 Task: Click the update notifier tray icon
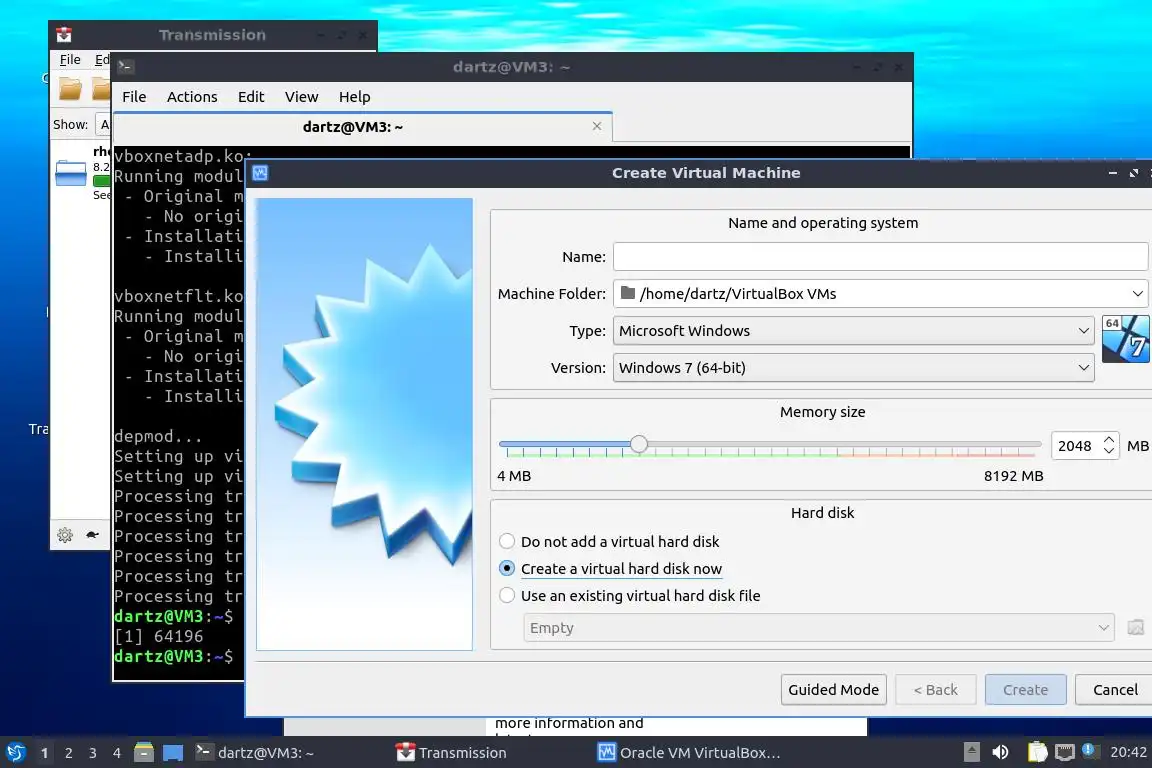(x=1090, y=751)
